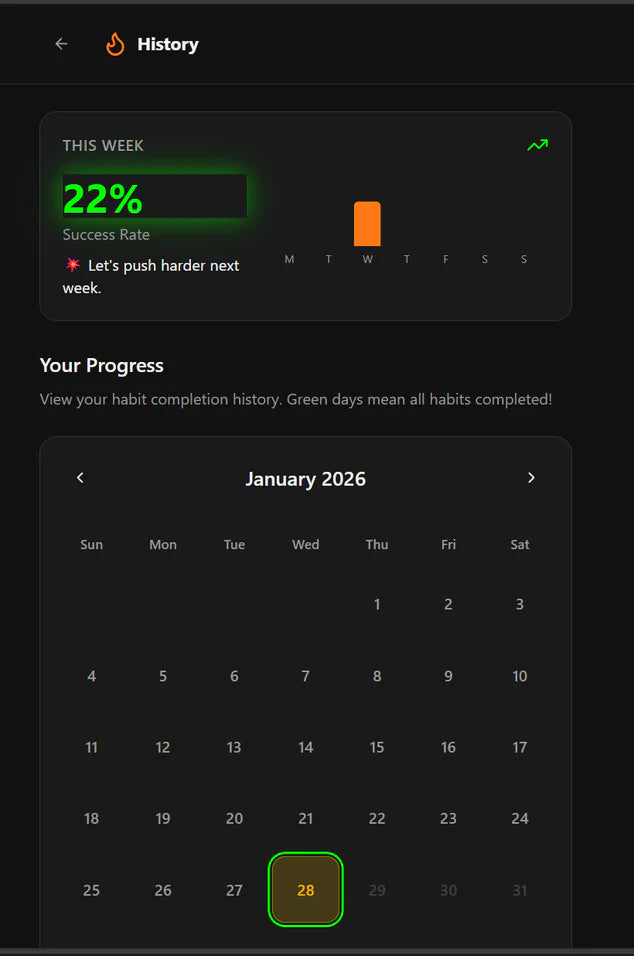Go to previous month with the left chevron

(80, 477)
